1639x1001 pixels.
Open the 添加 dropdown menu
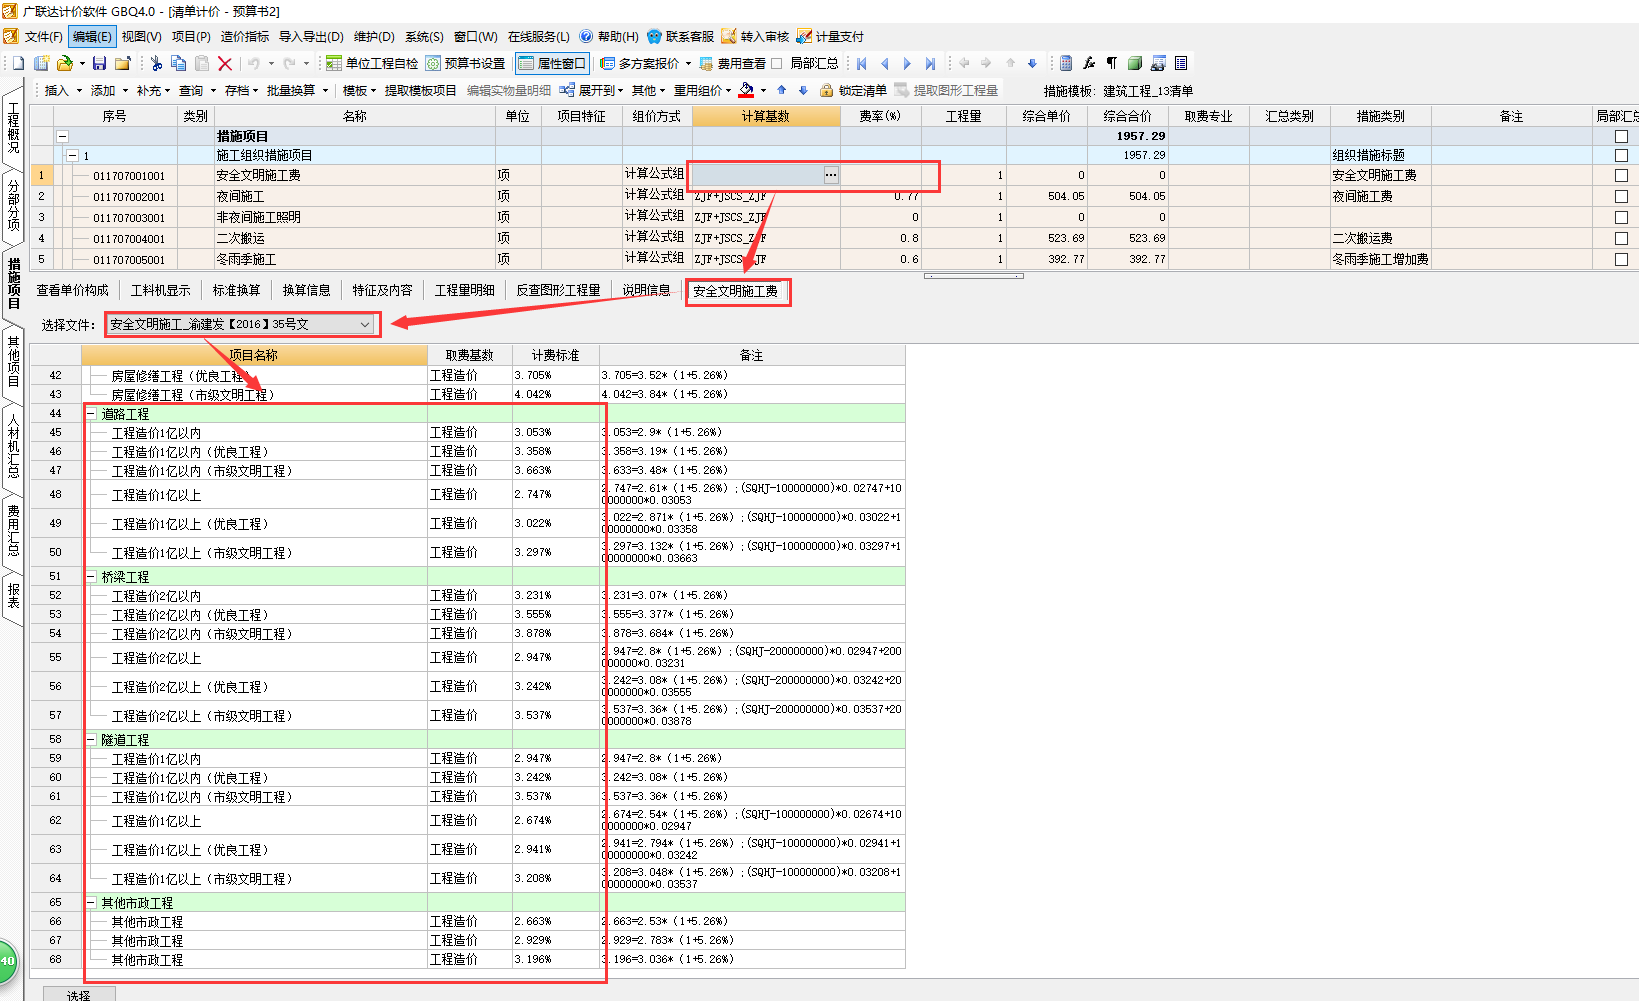(x=109, y=90)
